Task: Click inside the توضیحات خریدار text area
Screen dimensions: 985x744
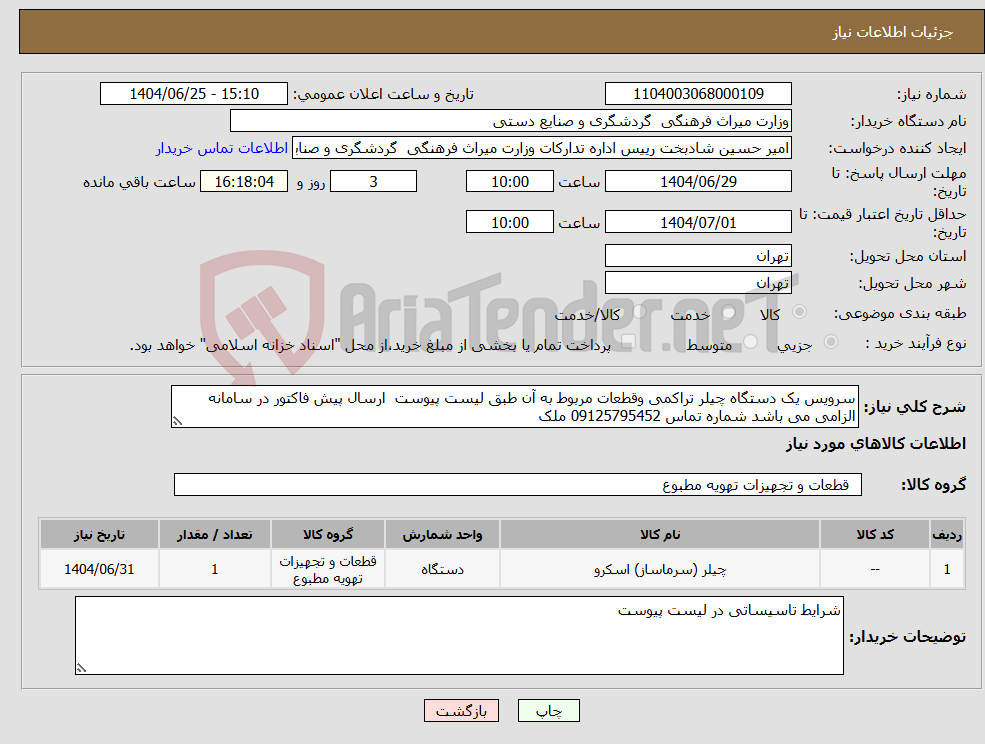Action: click(460, 633)
